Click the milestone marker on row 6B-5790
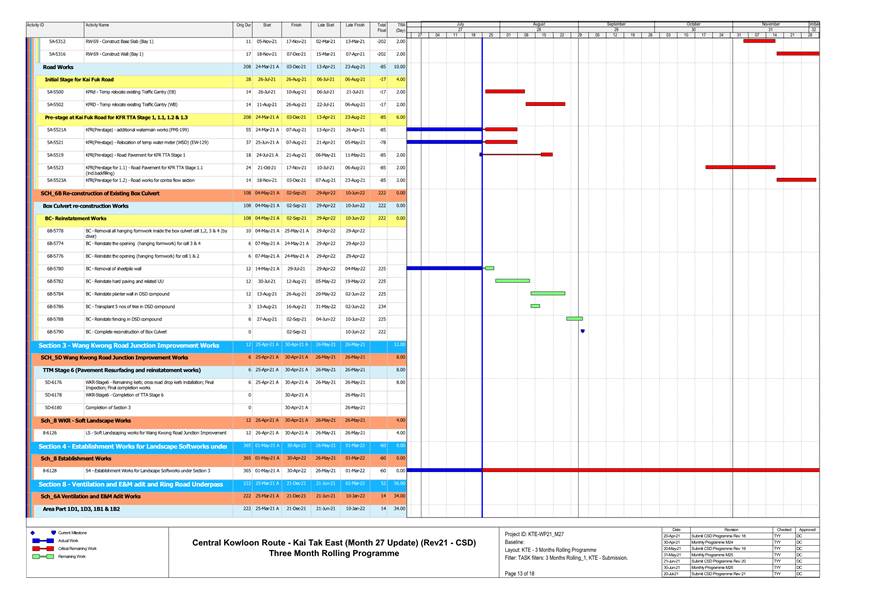869x615 pixels. (x=582, y=331)
